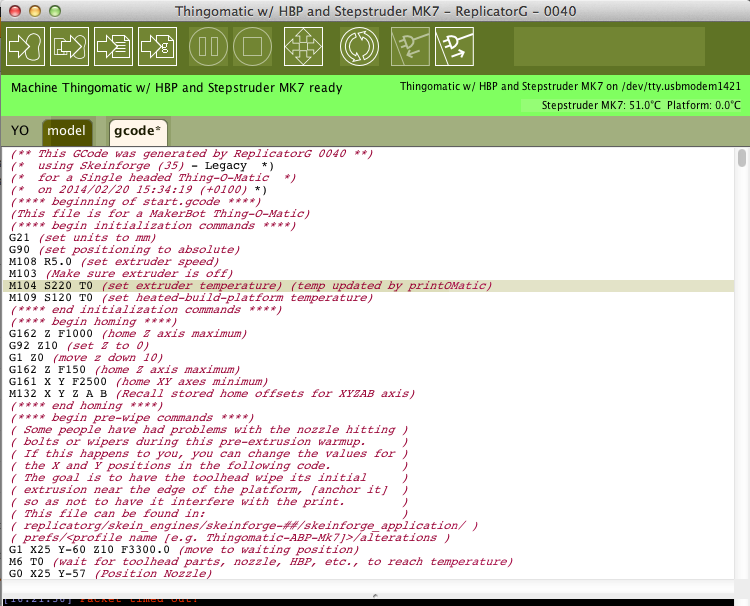Click the 'begin homing' comment line
The height and width of the screenshot is (606, 750).
(x=93, y=322)
